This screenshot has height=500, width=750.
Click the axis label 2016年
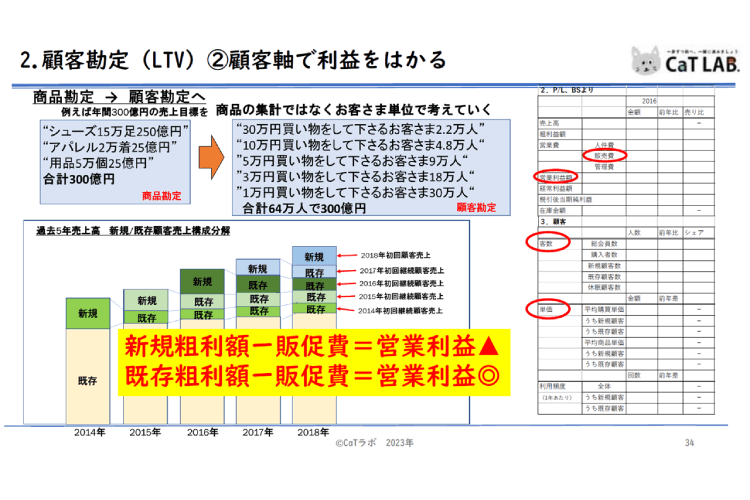coord(202,433)
